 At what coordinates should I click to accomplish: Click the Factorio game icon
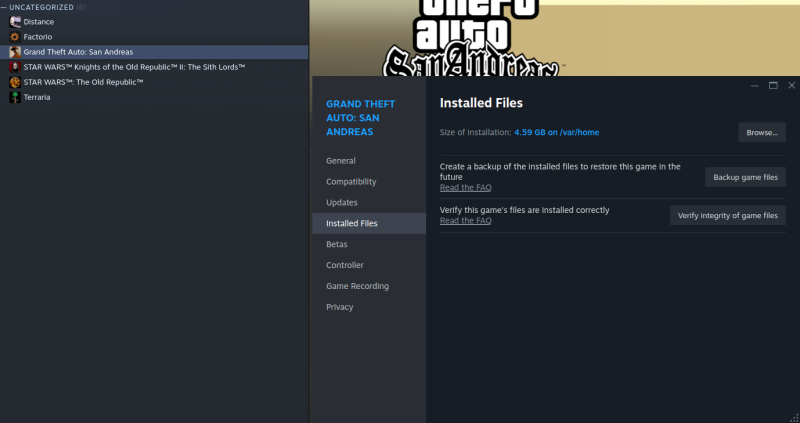[x=15, y=36]
